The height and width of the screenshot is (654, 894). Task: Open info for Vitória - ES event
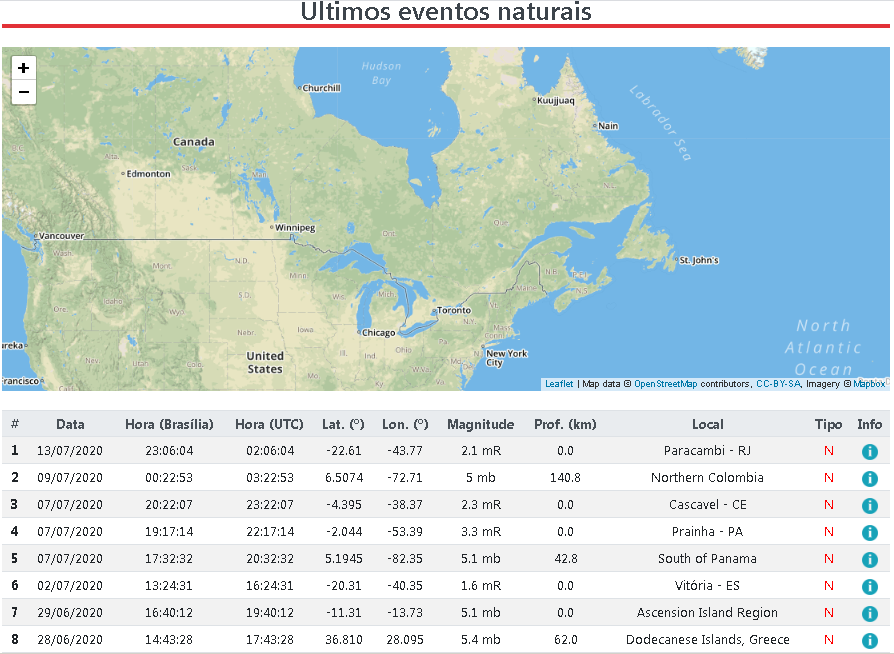869,586
